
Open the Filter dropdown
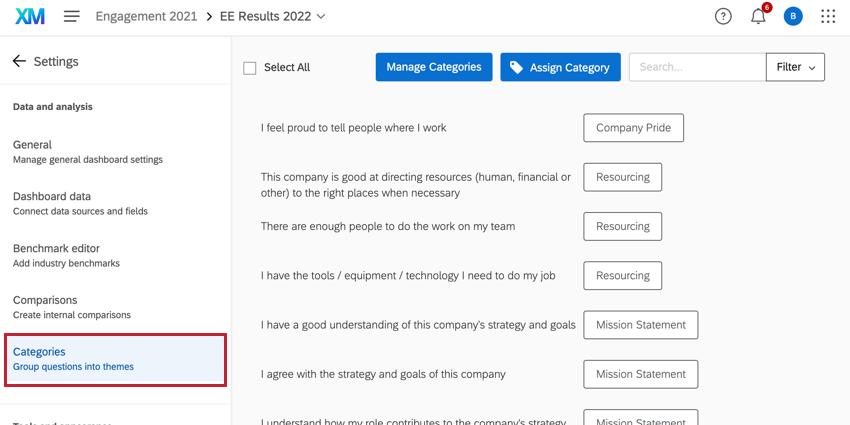click(795, 67)
